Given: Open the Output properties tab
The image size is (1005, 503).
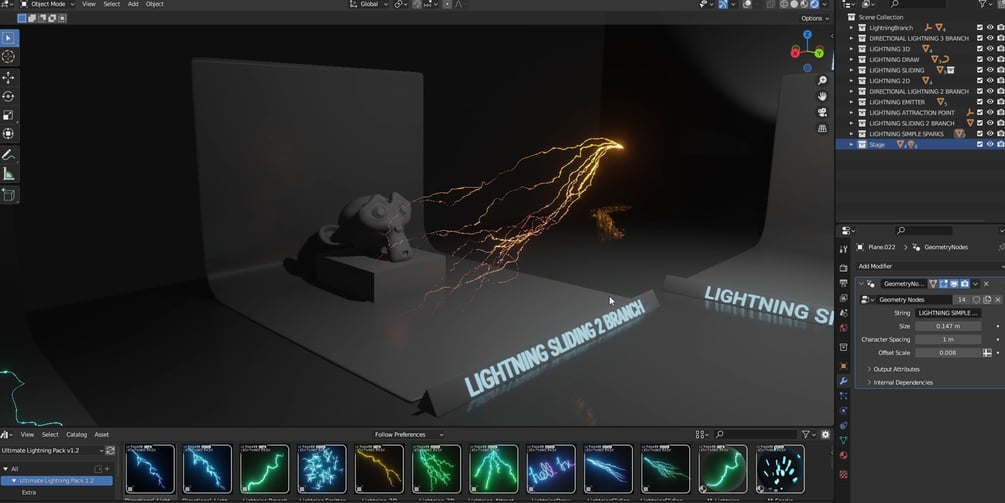Looking at the screenshot, I should [x=843, y=283].
